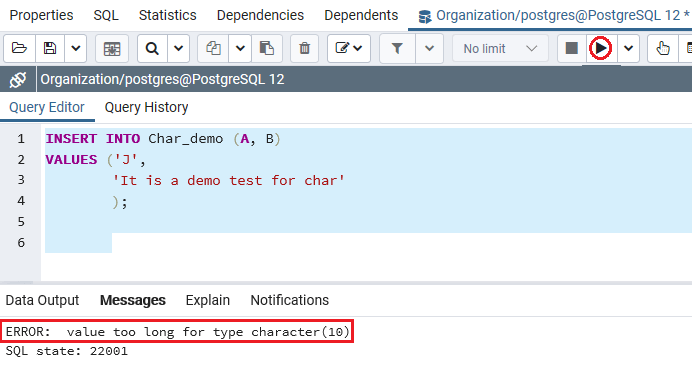This screenshot has height=383, width=692.
Task: Open Find using the magnifier icon
Action: point(152,48)
